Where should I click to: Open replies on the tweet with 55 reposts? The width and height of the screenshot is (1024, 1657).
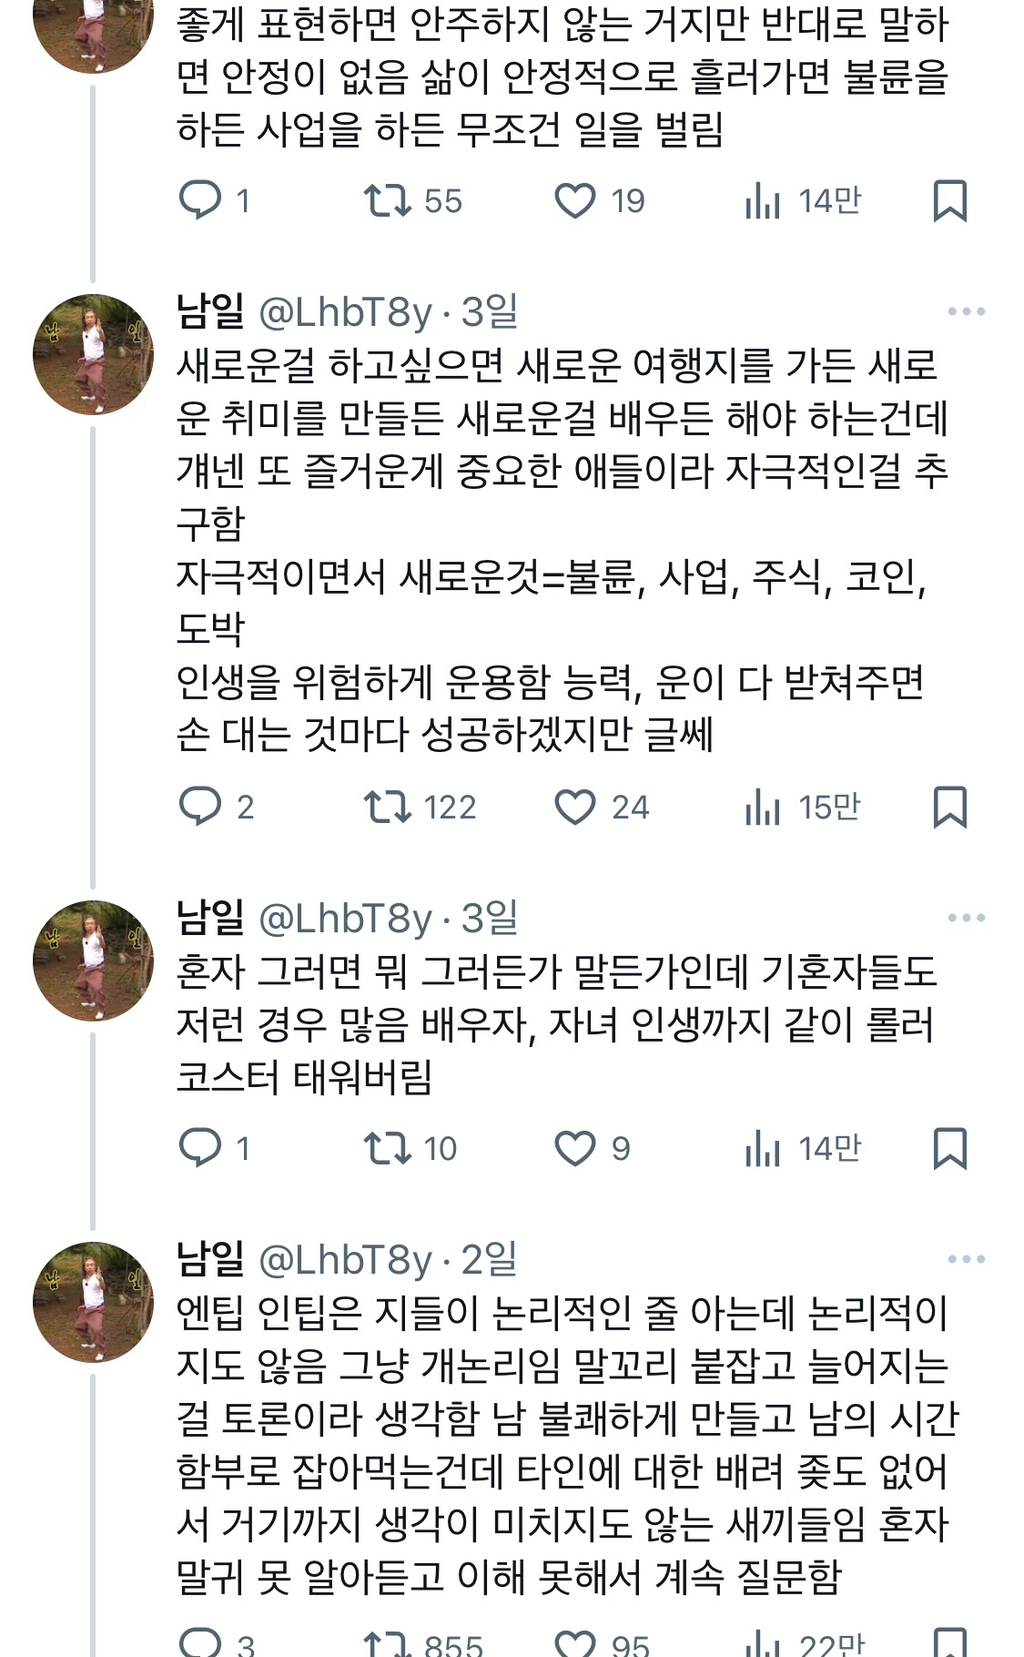pos(202,201)
